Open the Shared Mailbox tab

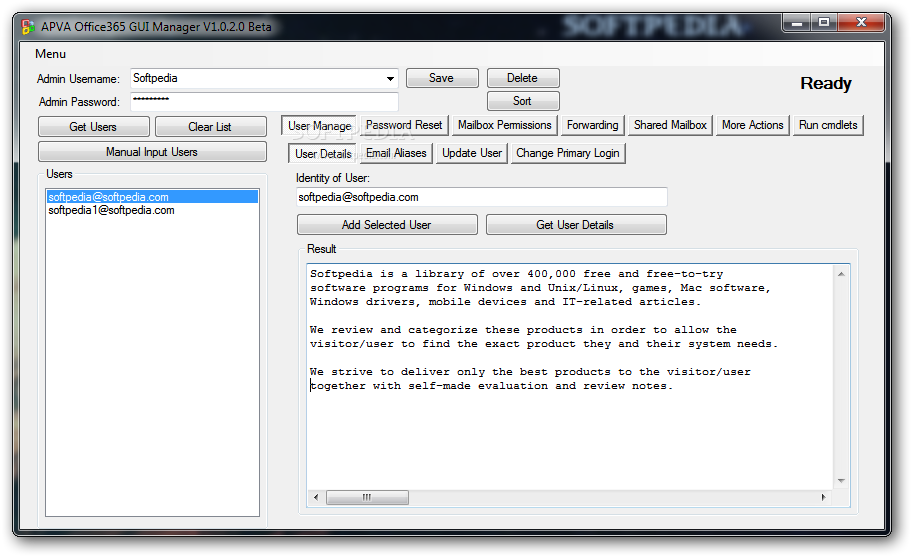[670, 125]
